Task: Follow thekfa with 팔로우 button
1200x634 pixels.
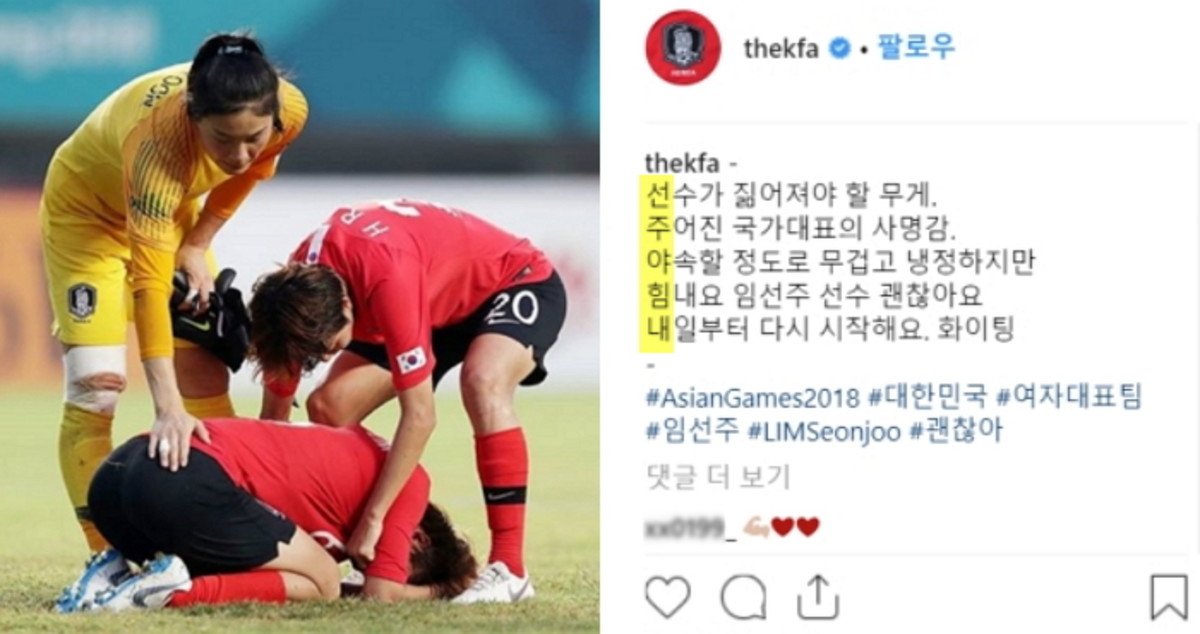Action: pyautogui.click(x=916, y=47)
